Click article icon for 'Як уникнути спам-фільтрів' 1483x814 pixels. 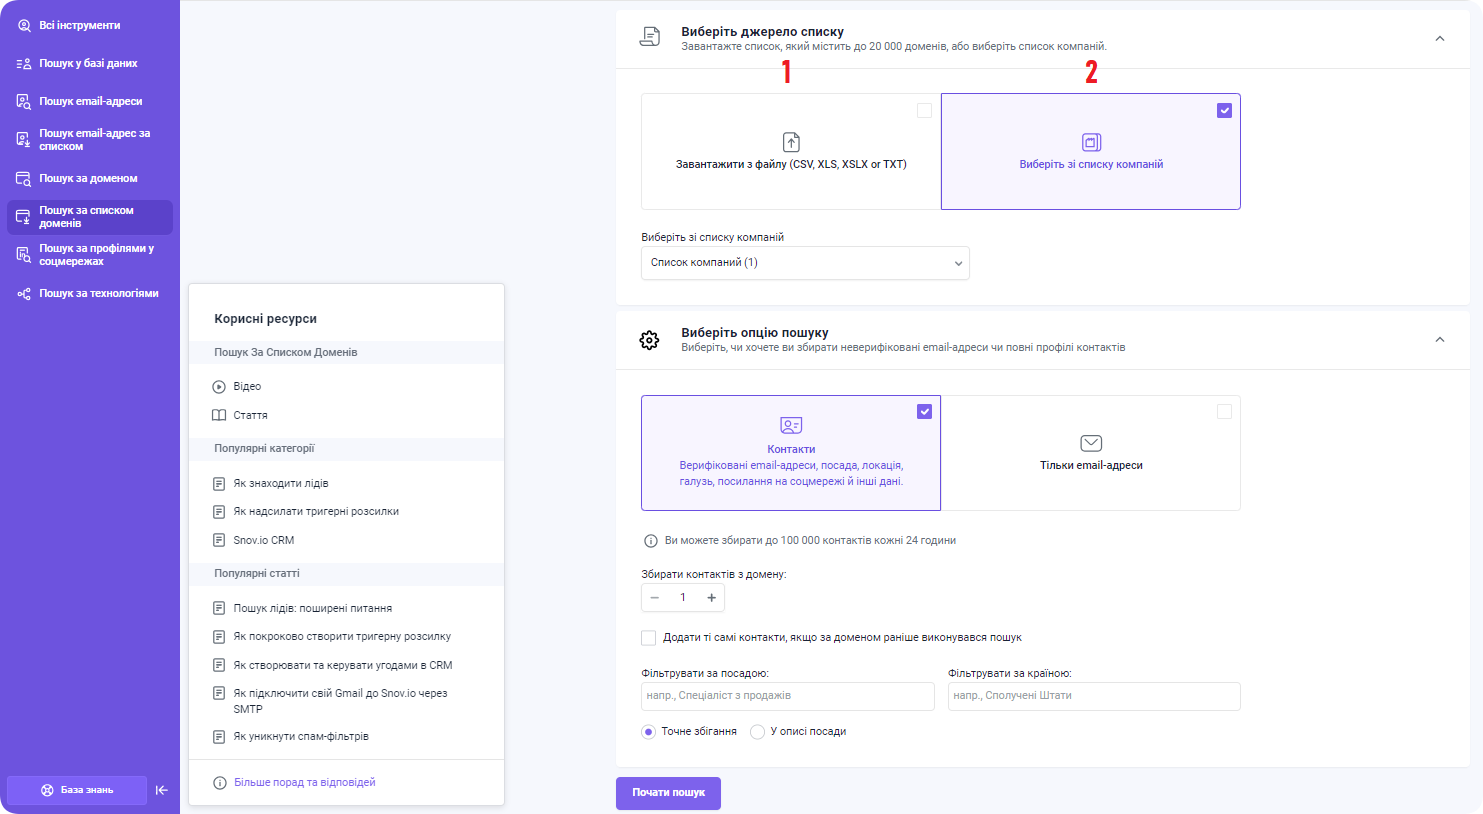click(219, 737)
